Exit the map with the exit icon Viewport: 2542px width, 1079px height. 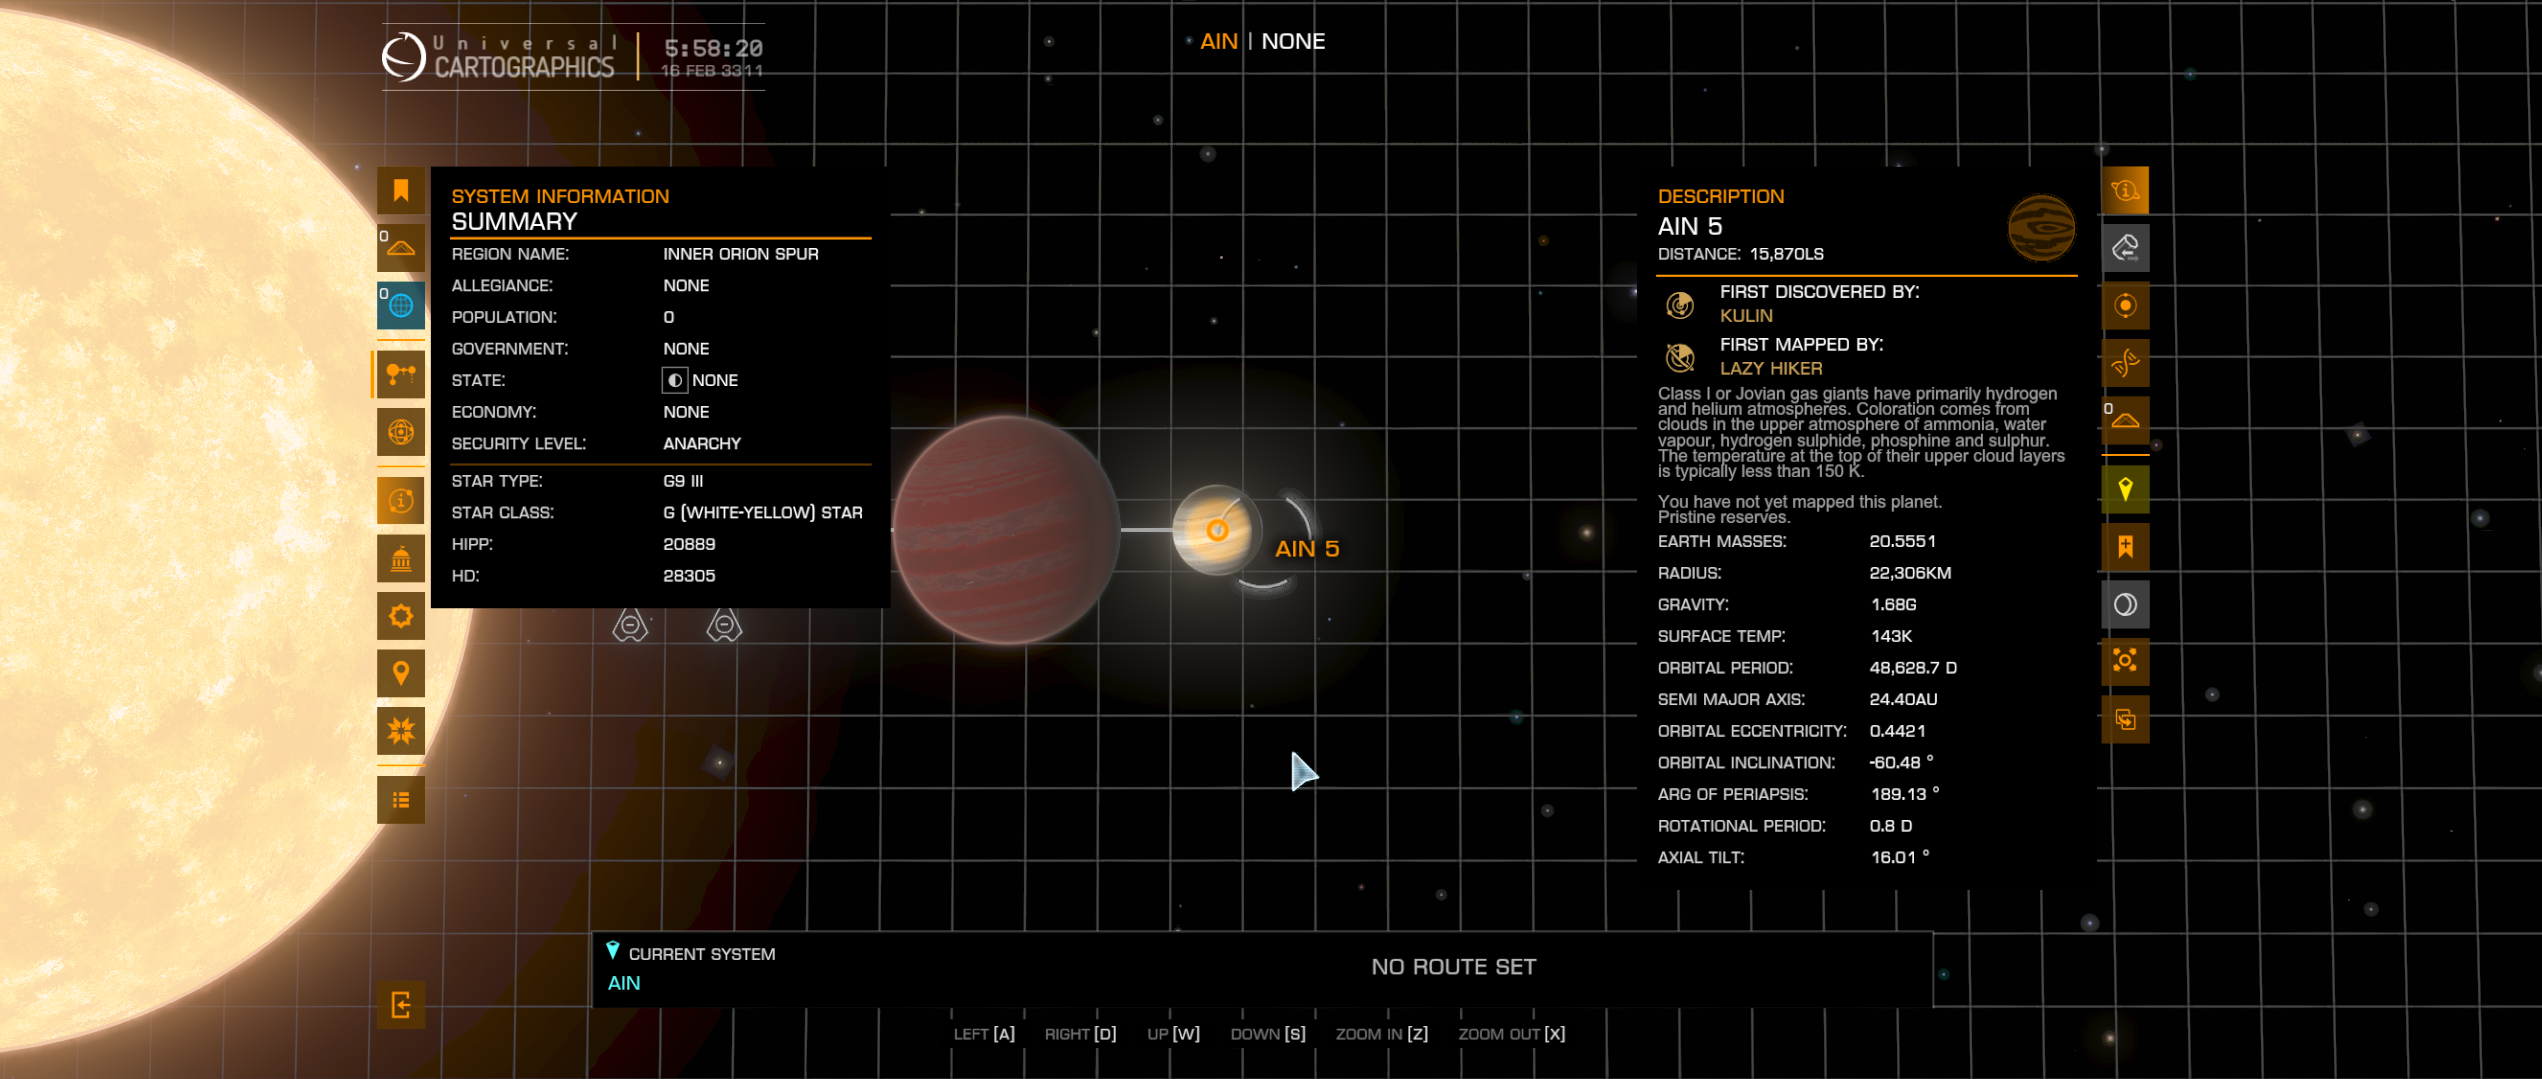[x=401, y=1004]
